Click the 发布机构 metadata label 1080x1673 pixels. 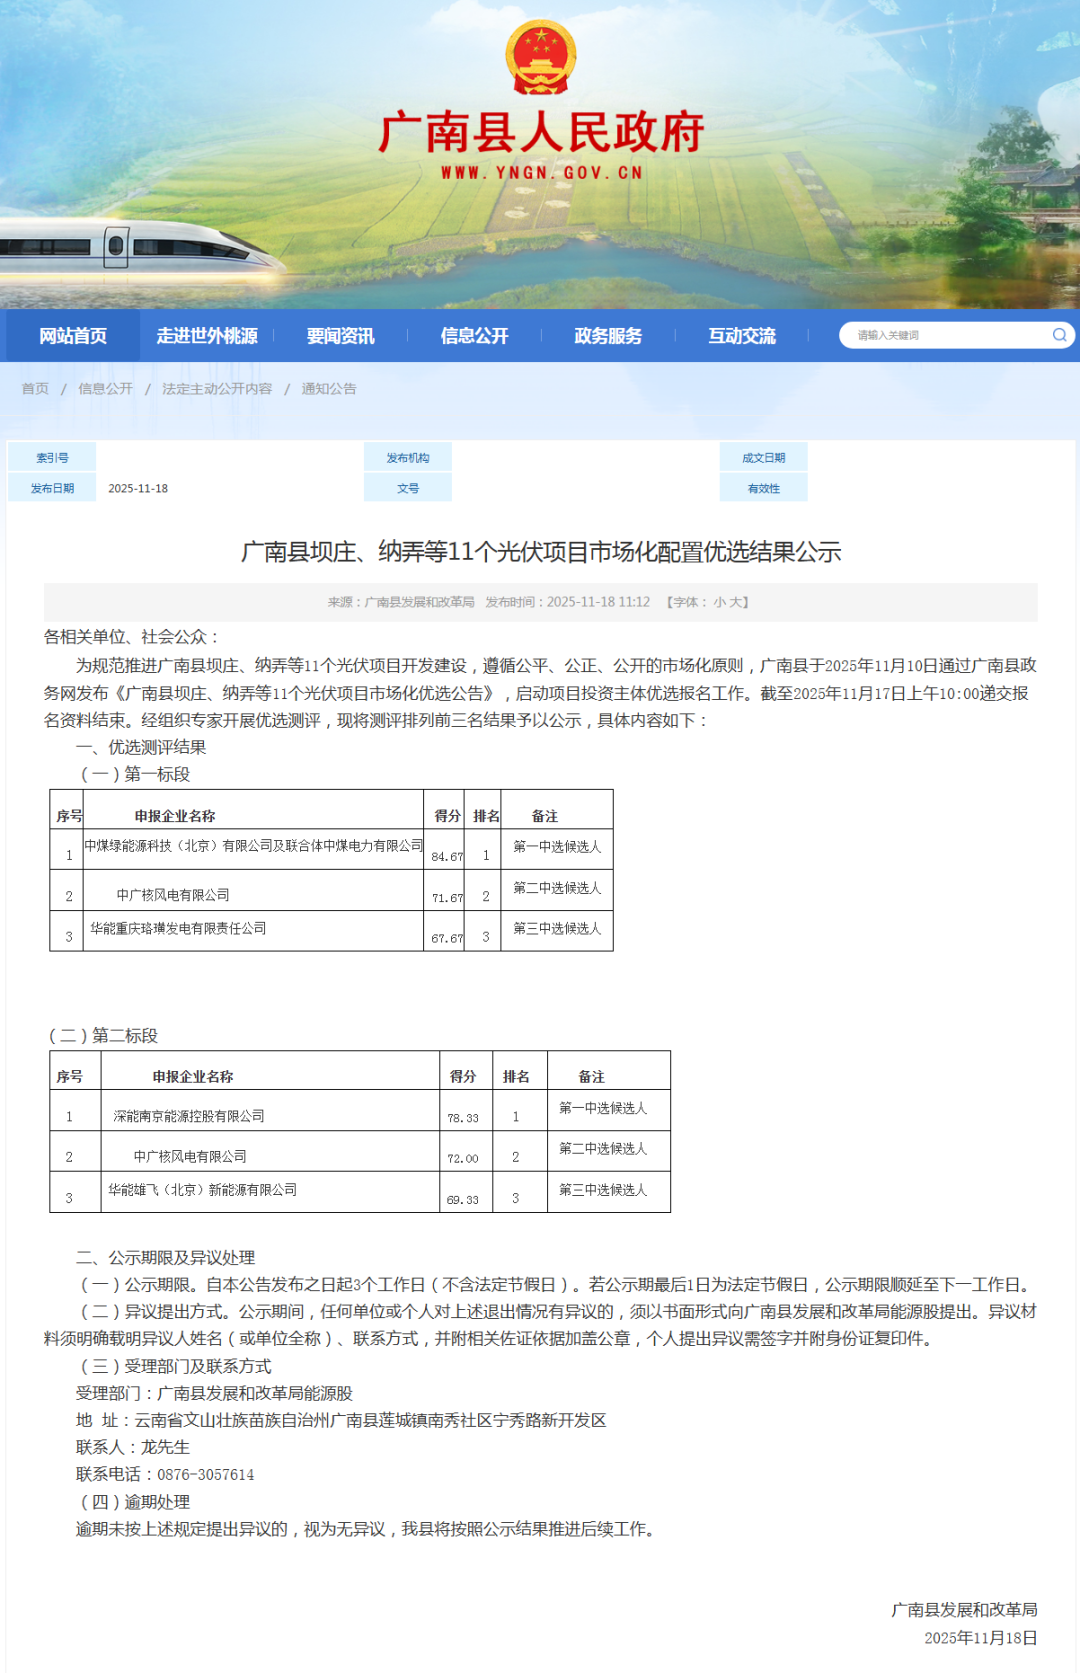(408, 458)
